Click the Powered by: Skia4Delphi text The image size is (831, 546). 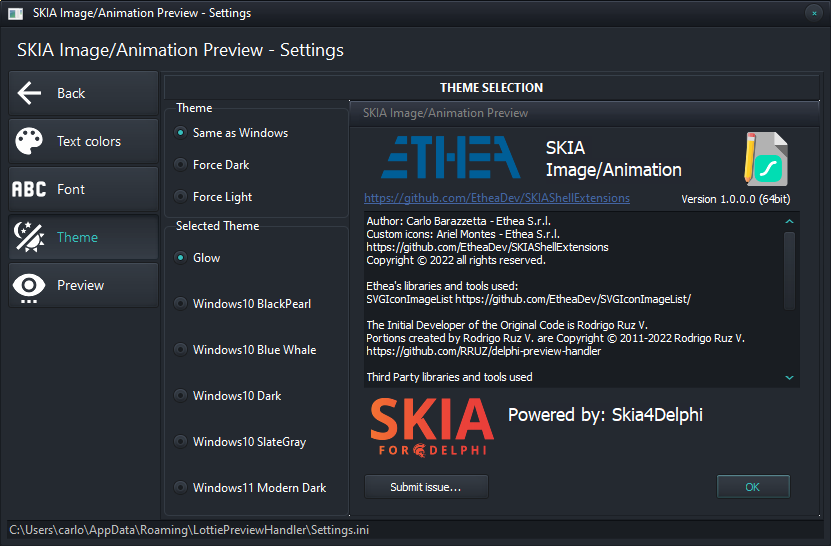(x=605, y=415)
